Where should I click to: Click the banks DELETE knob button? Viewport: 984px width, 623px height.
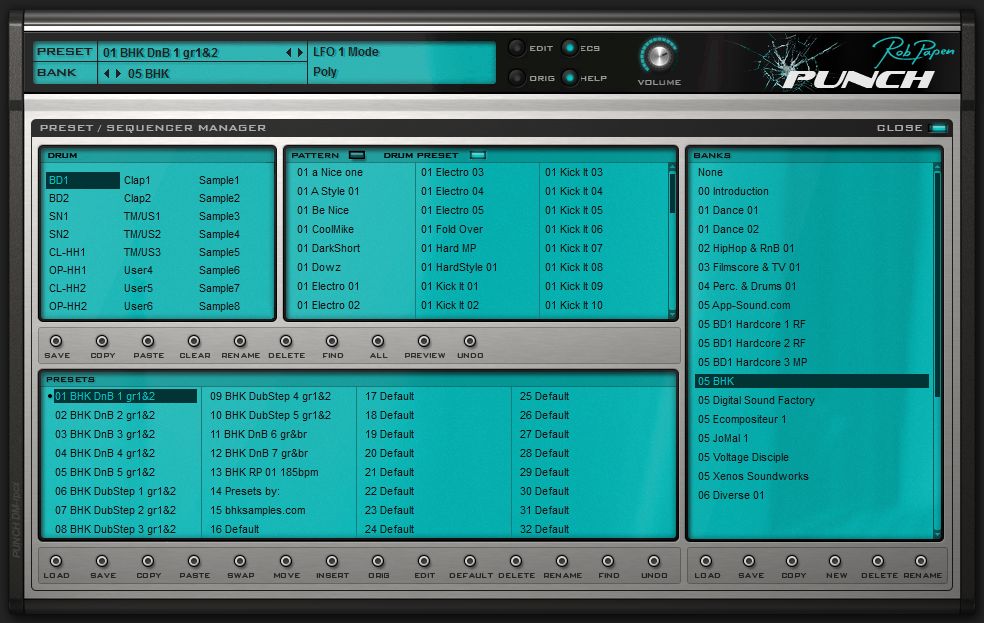(878, 561)
